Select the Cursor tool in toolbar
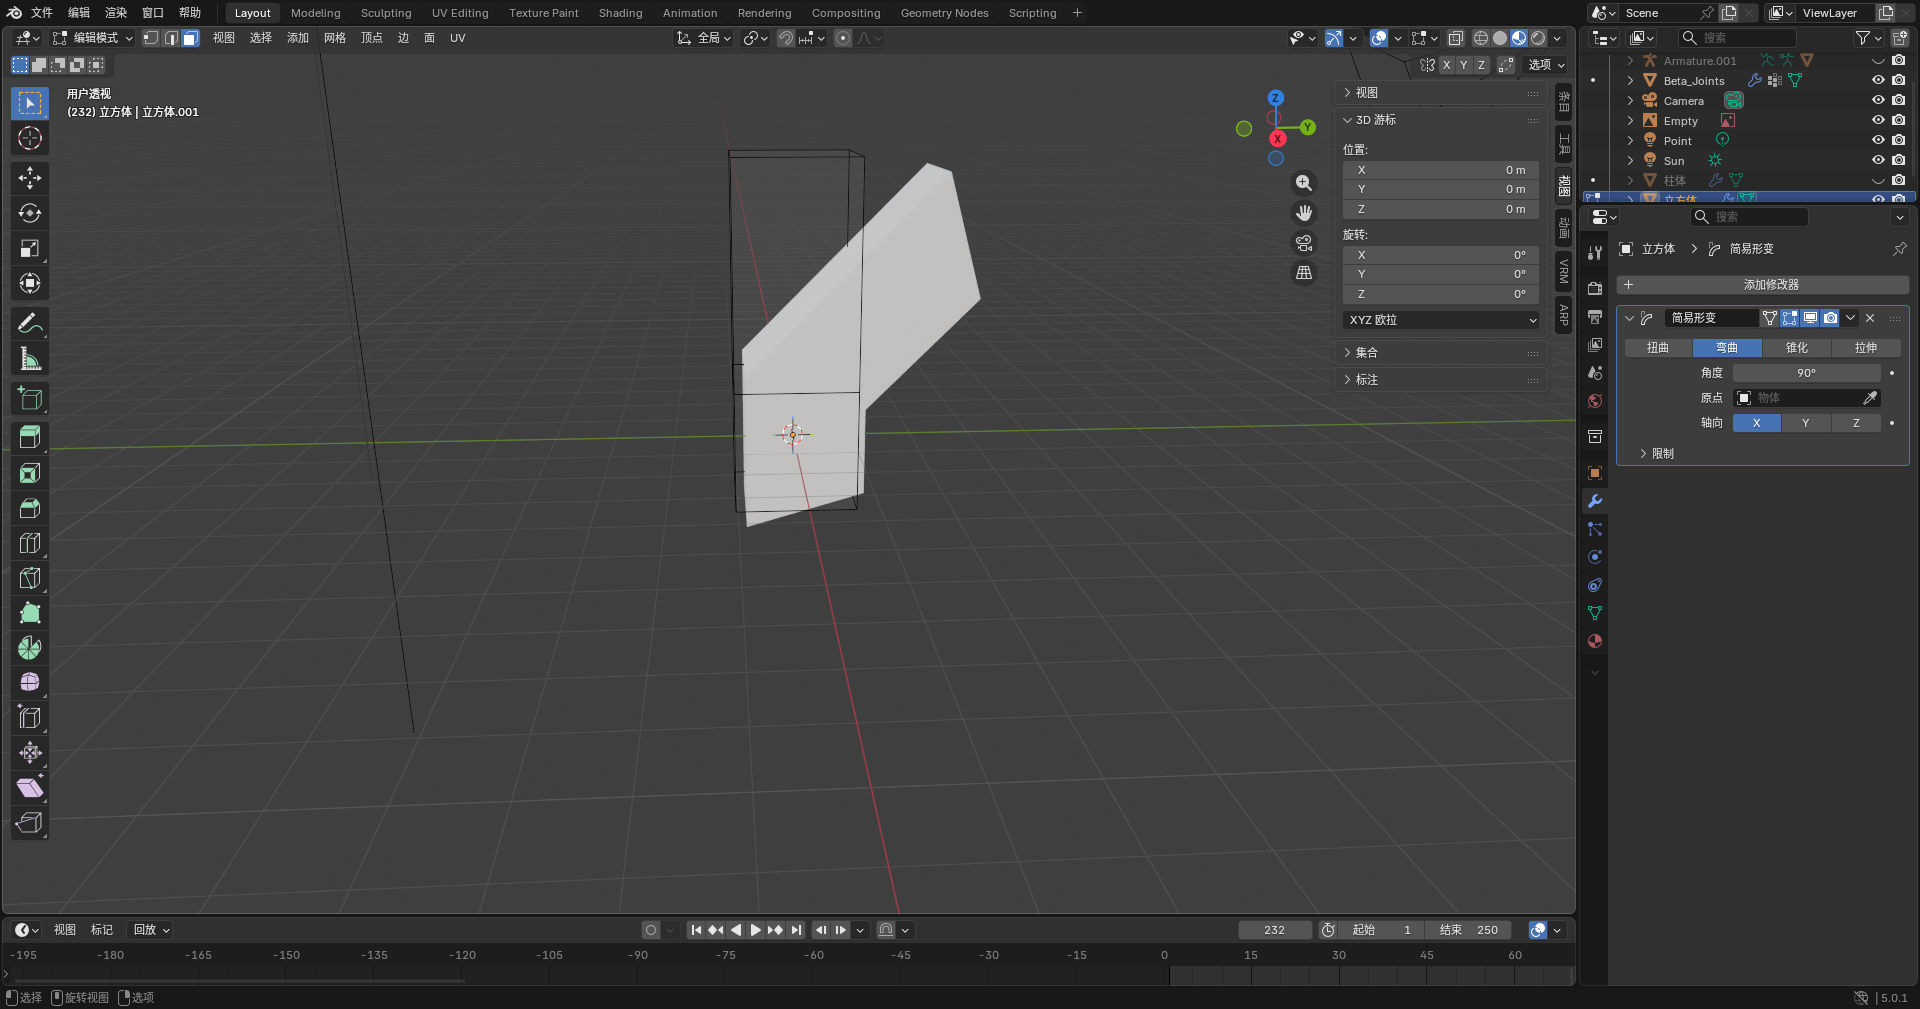Viewport: 1920px width, 1009px height. tap(30, 138)
